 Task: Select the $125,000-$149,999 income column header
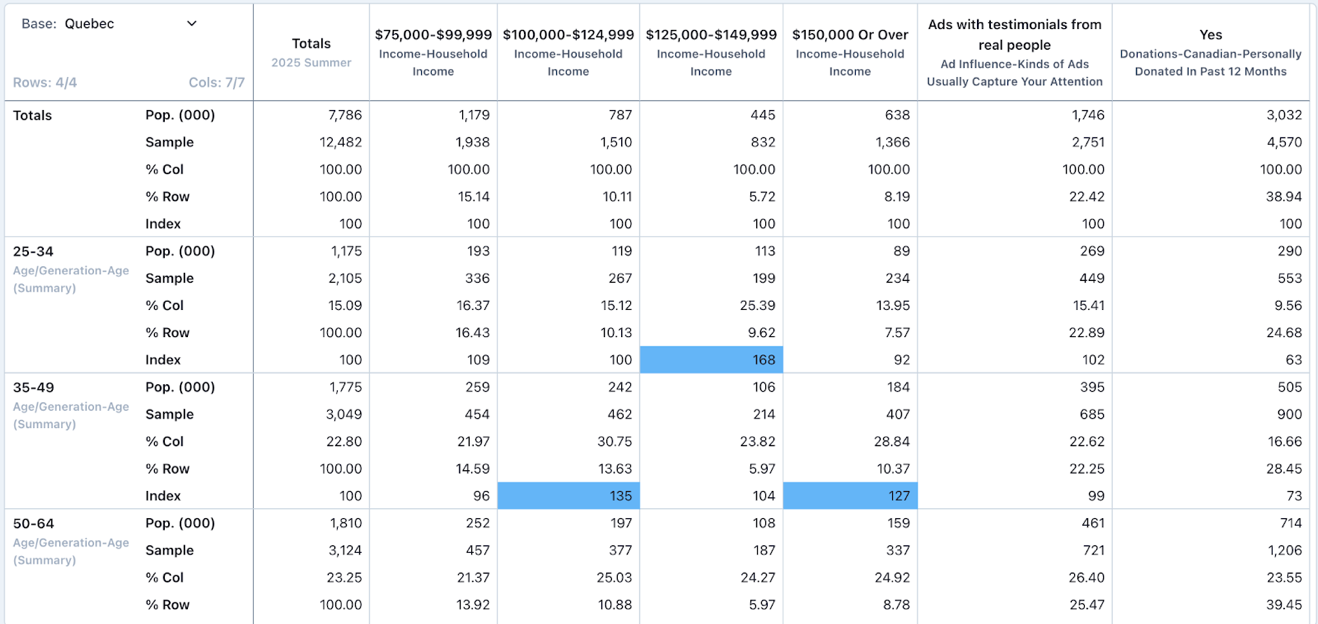pyautogui.click(x=711, y=52)
